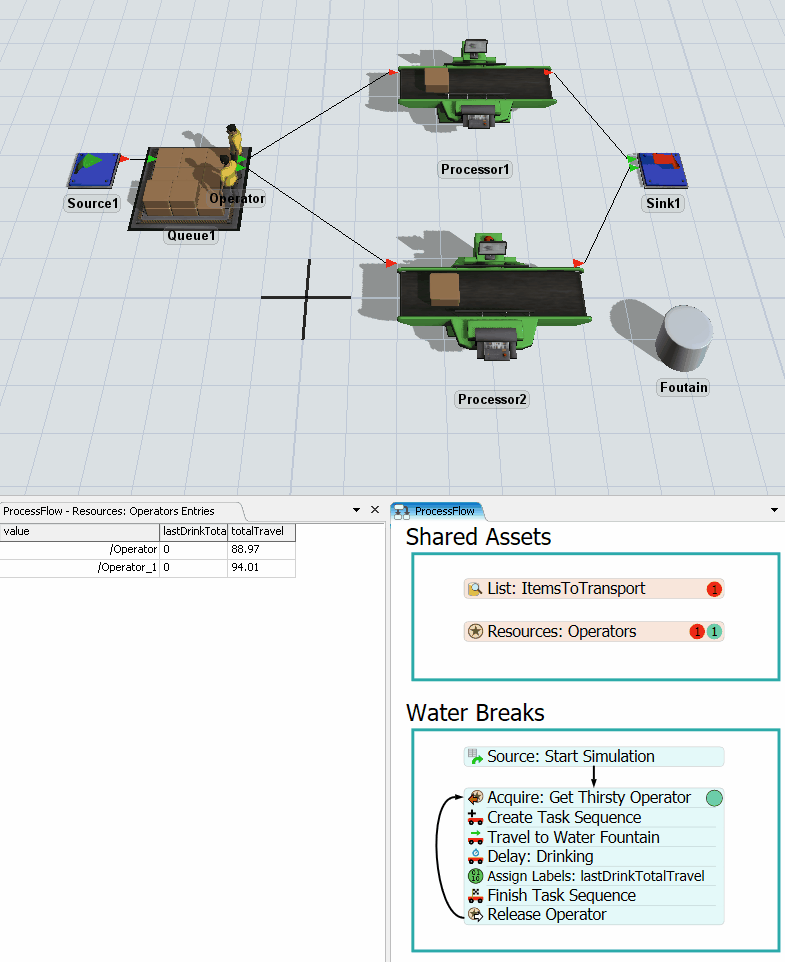
Task: Select the Foutain cylinder object
Action: point(684,338)
